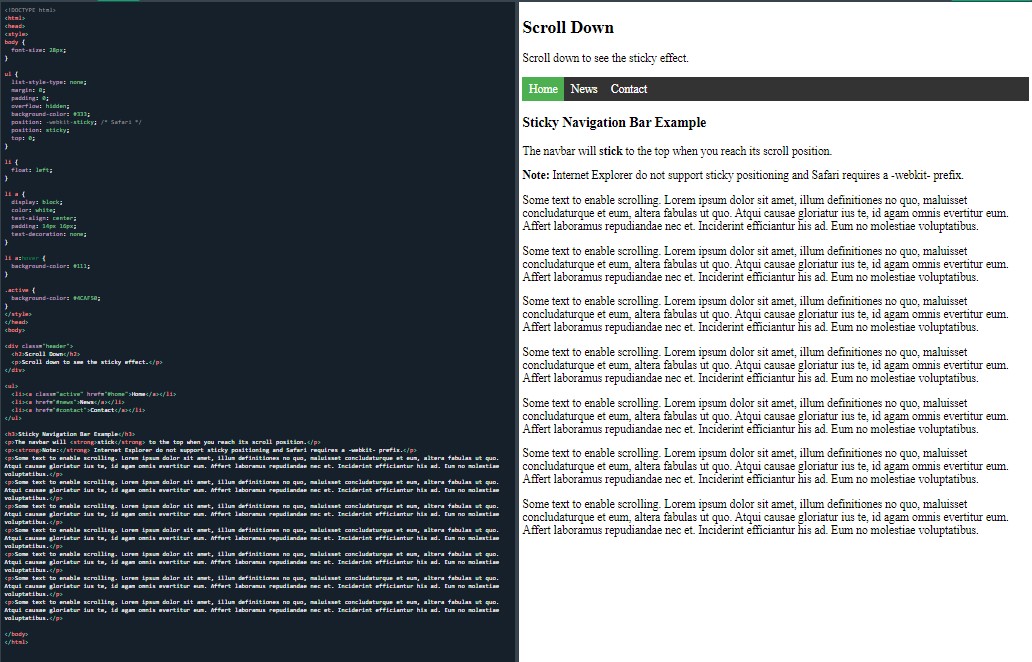Place cursor on the <!DOCTYPE html> code line
Image resolution: width=1032 pixels, height=662 pixels.
pyautogui.click(x=30, y=10)
